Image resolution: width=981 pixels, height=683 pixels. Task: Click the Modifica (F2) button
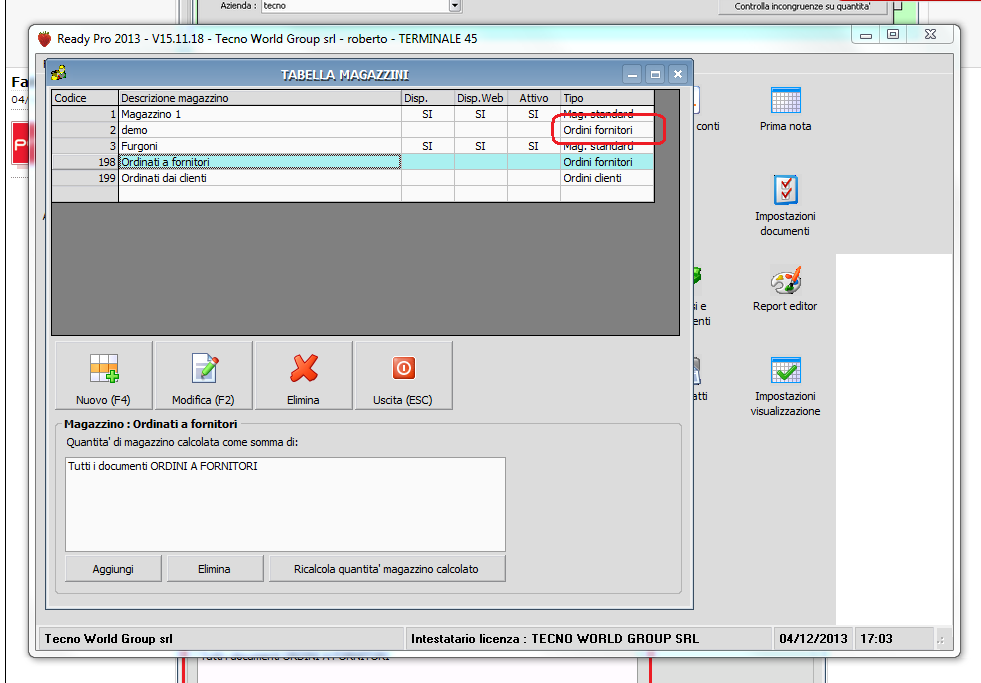point(203,375)
